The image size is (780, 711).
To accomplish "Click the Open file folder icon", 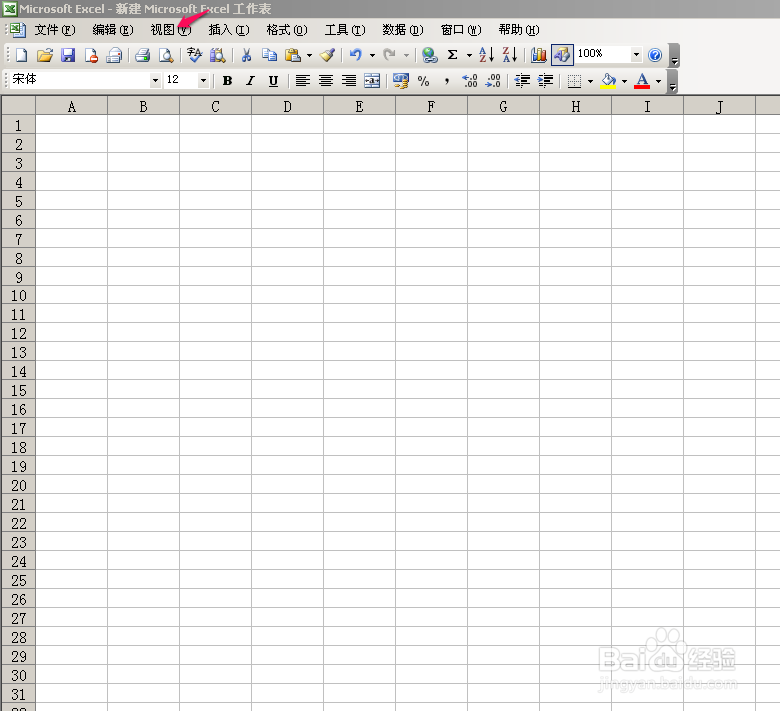I will 45,55.
